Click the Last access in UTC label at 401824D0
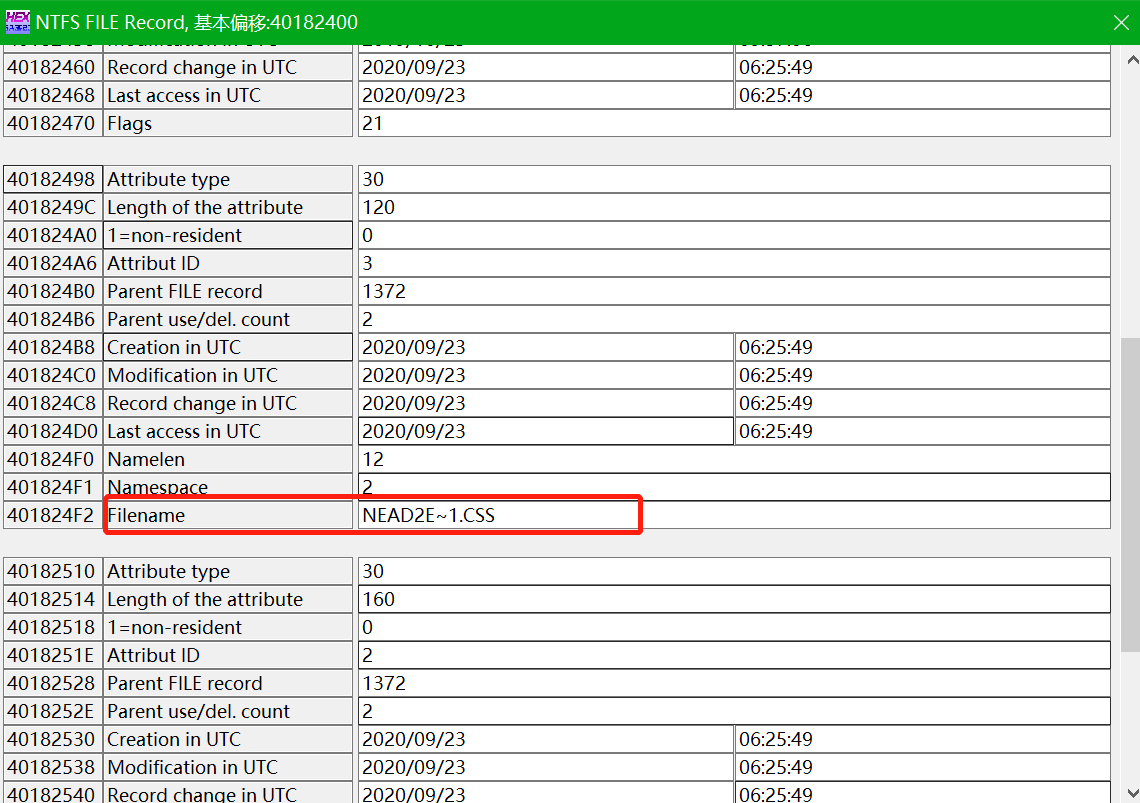The width and height of the screenshot is (1140, 803). pos(228,431)
